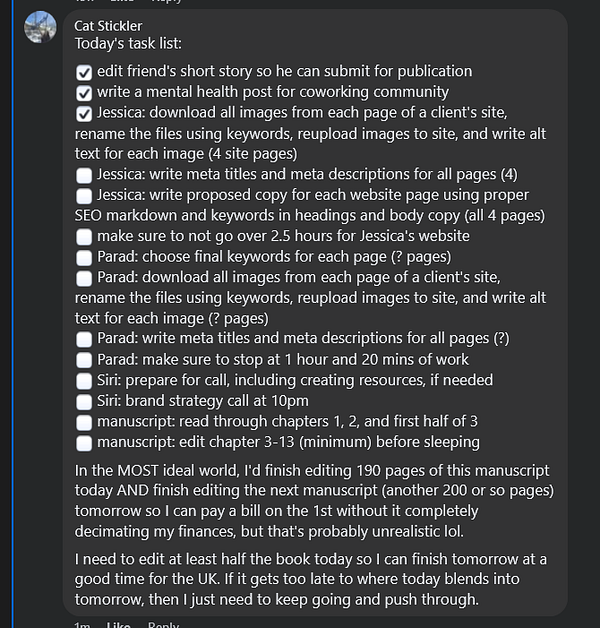600x628 pixels.
Task: Check Parad write meta titles checkbox
Action: (x=84, y=339)
